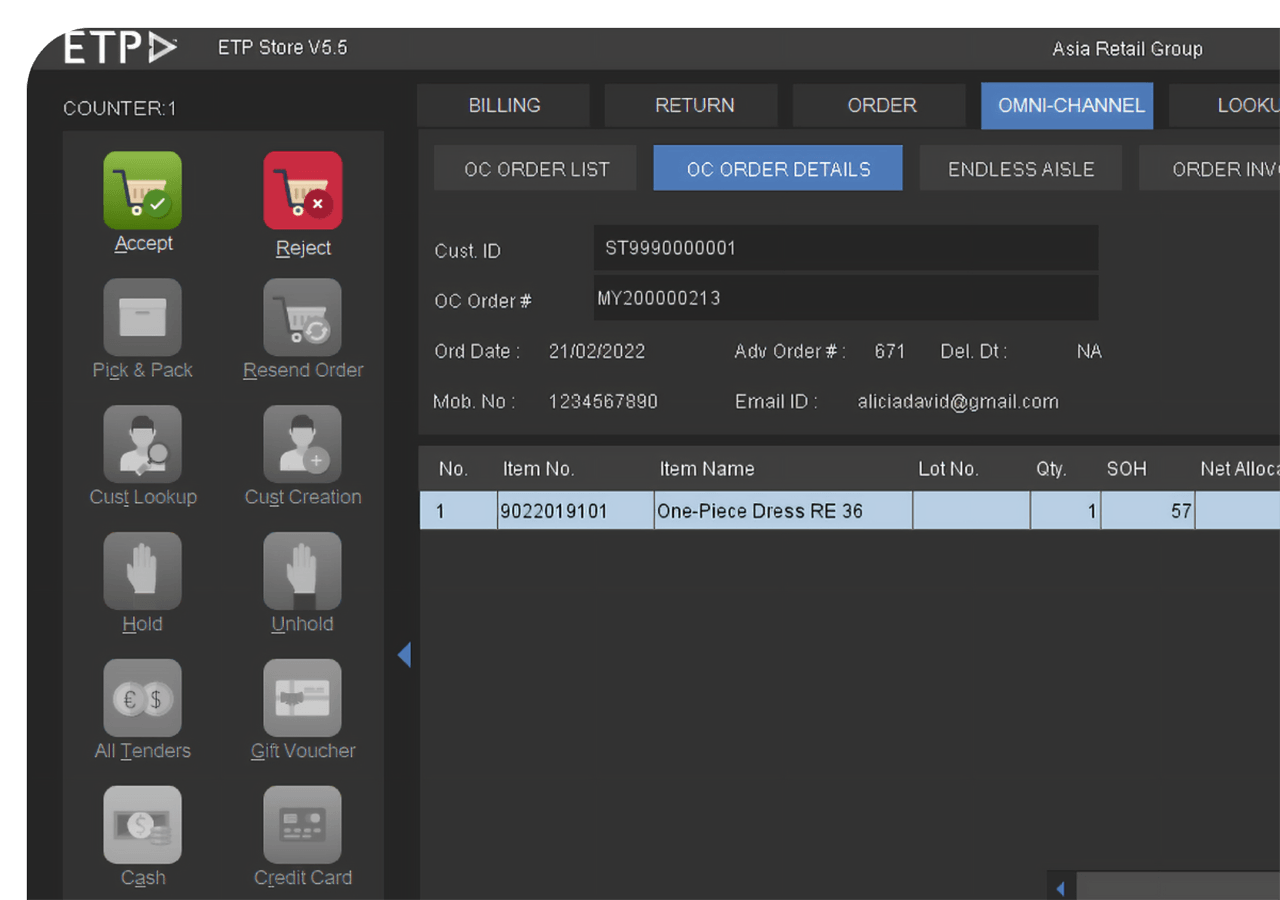Click the green Accept cart icon
1280x900 pixels.
[142, 190]
